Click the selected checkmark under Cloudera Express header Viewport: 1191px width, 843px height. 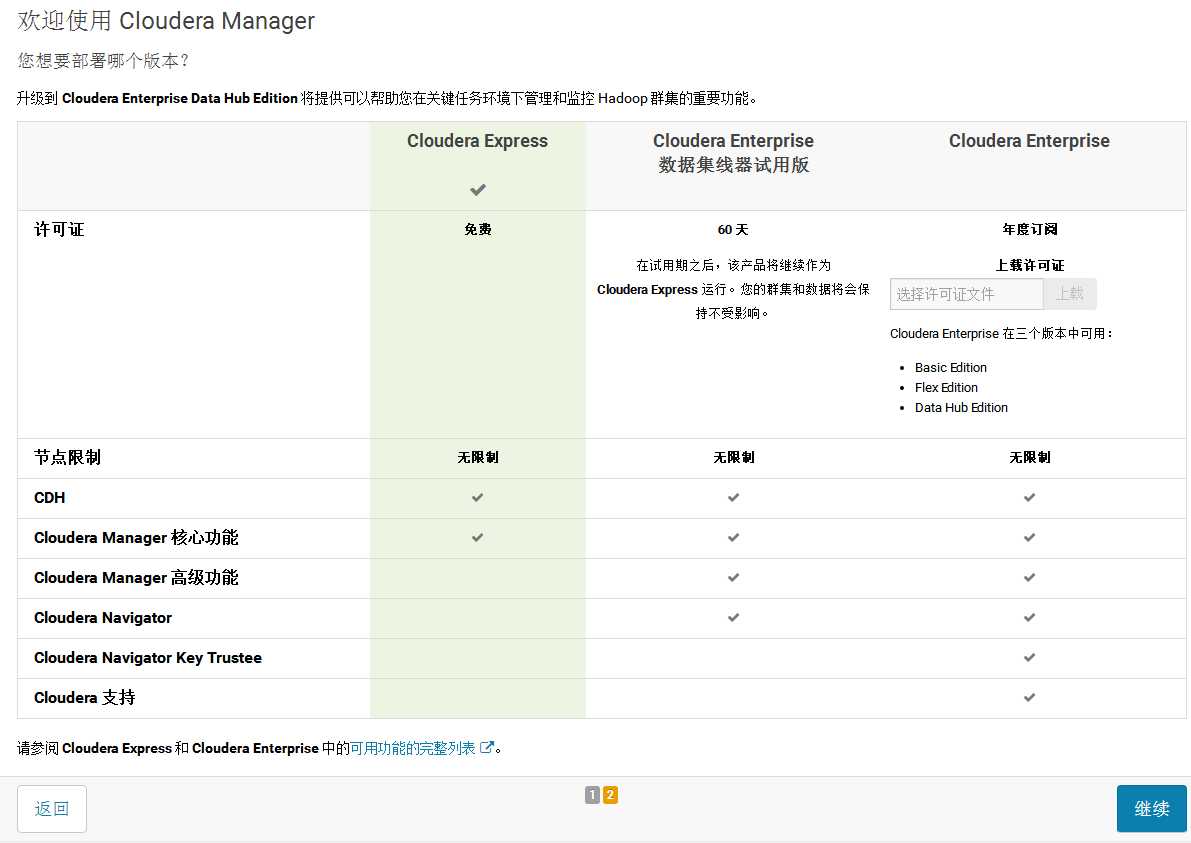coord(478,190)
